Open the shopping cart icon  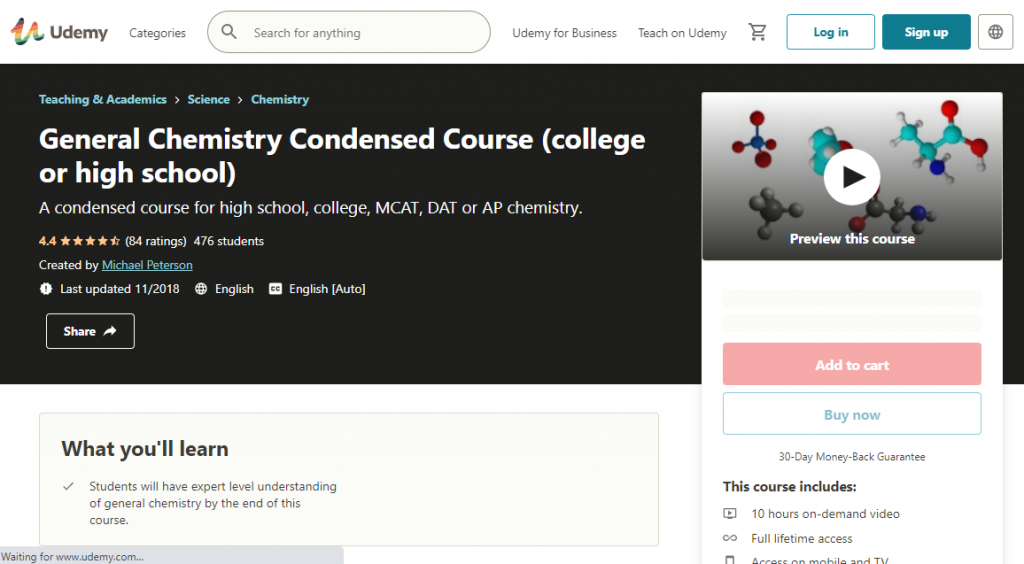758,32
